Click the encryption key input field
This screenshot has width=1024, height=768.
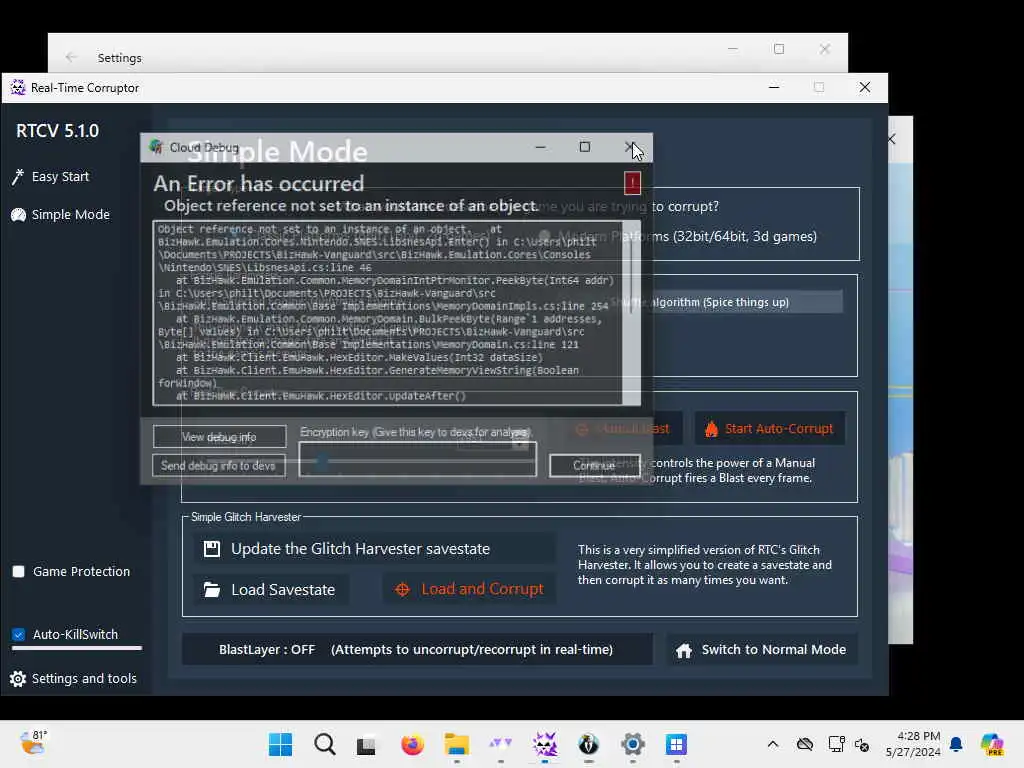click(x=417, y=459)
